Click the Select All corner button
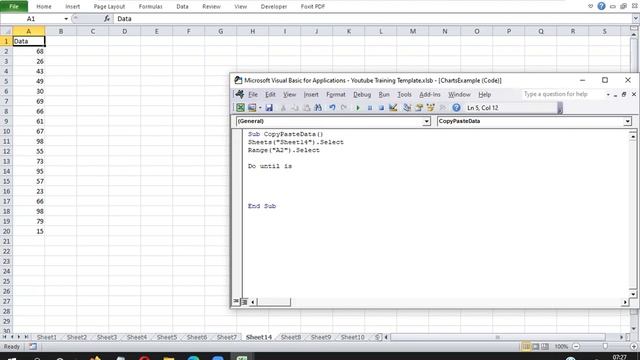Viewport: 640px width, 360px height. click(6, 31)
